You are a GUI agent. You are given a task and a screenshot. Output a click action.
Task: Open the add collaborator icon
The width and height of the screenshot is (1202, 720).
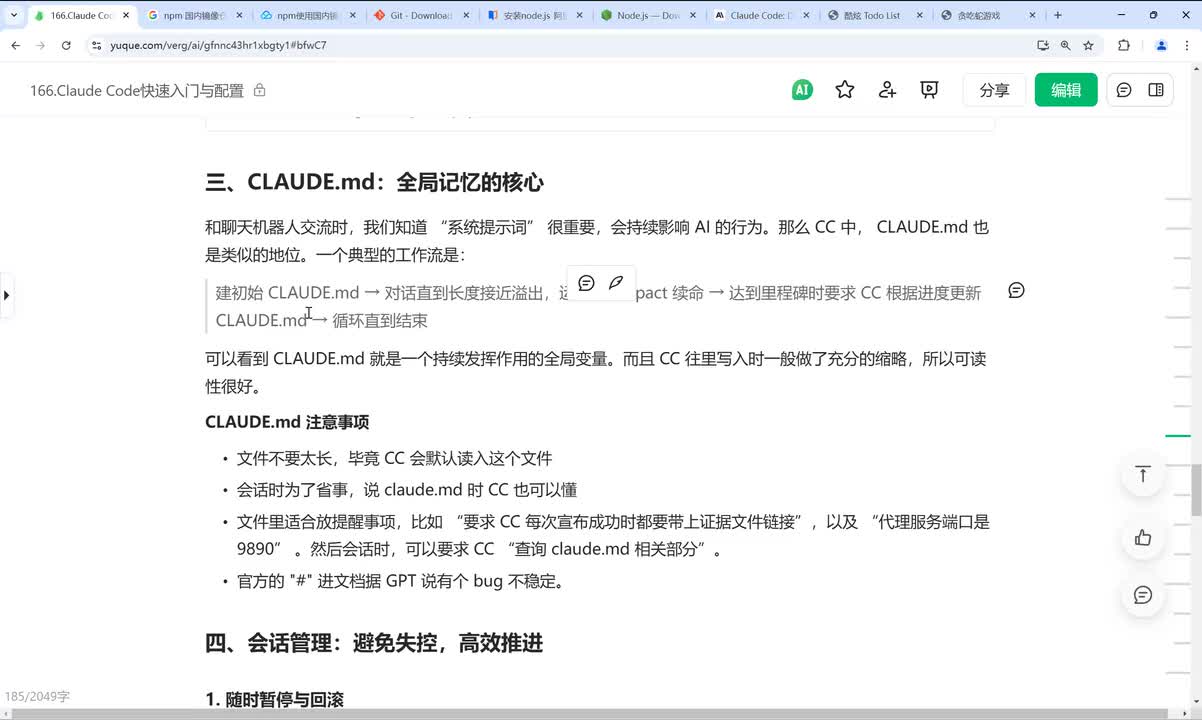pyautogui.click(x=887, y=90)
